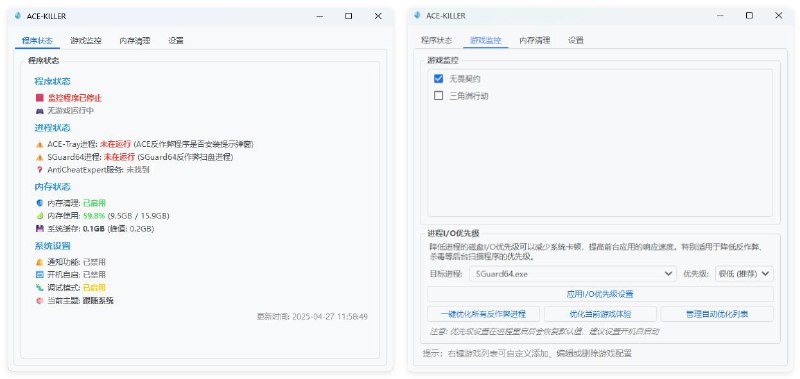Expand the 目标进程 SGuard64.exe dropdown

point(572,274)
